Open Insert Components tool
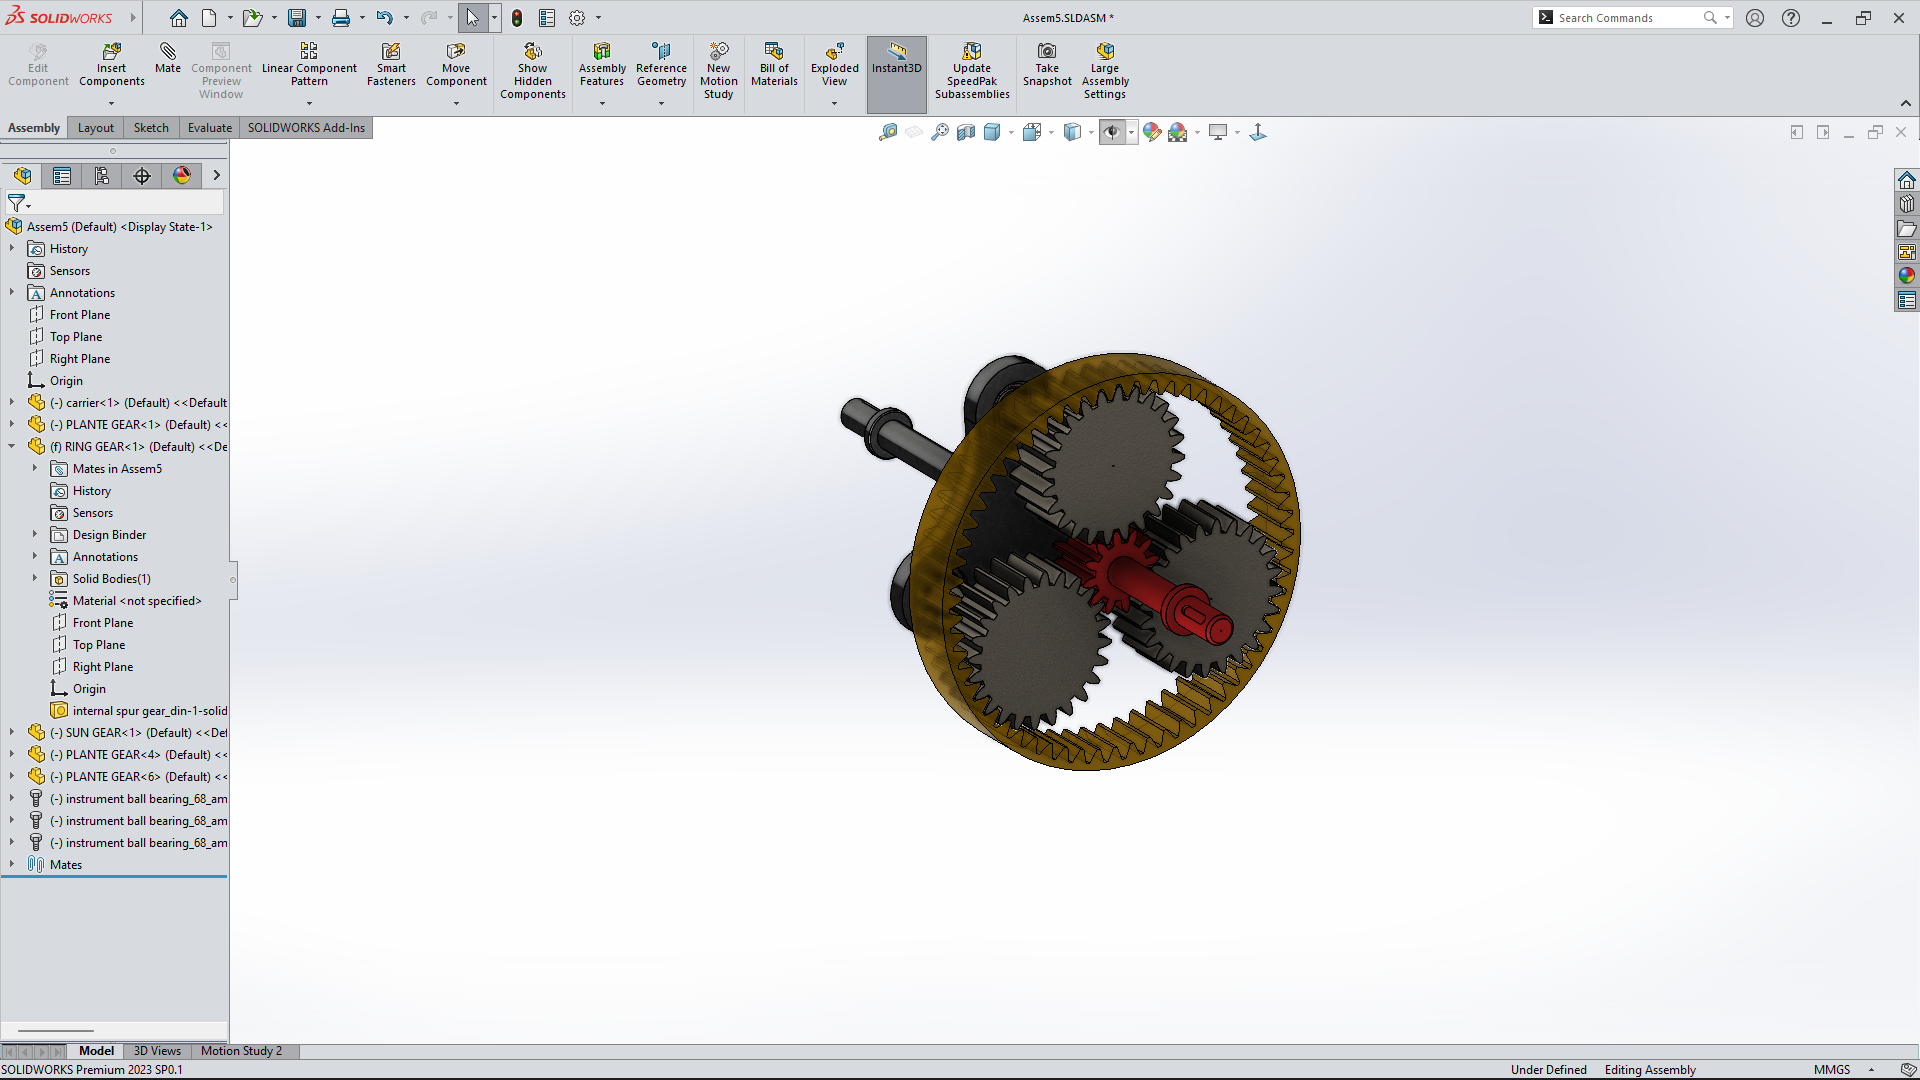 [x=111, y=52]
